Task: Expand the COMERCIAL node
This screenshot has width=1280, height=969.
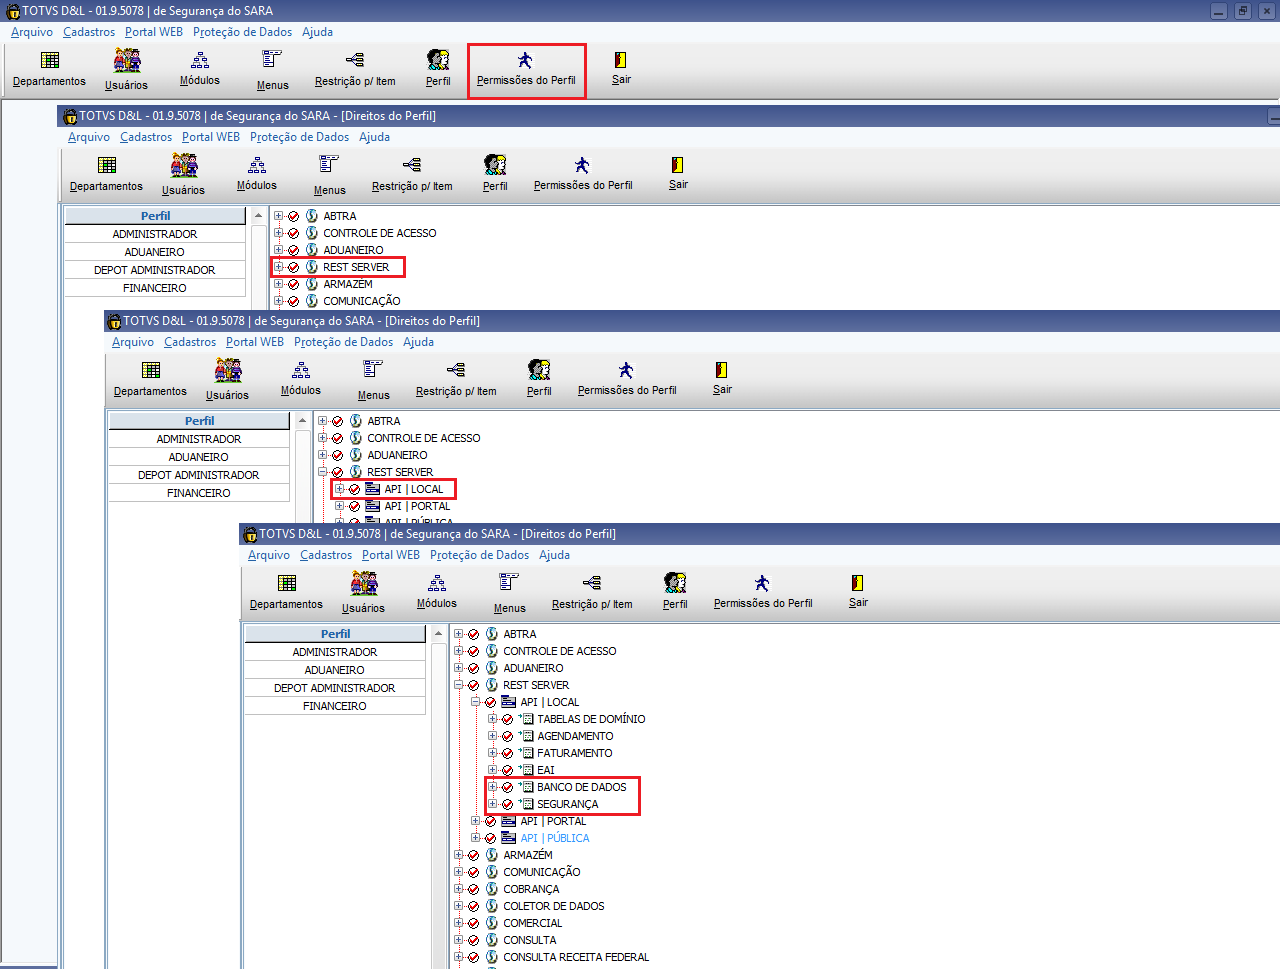Action: point(459,923)
